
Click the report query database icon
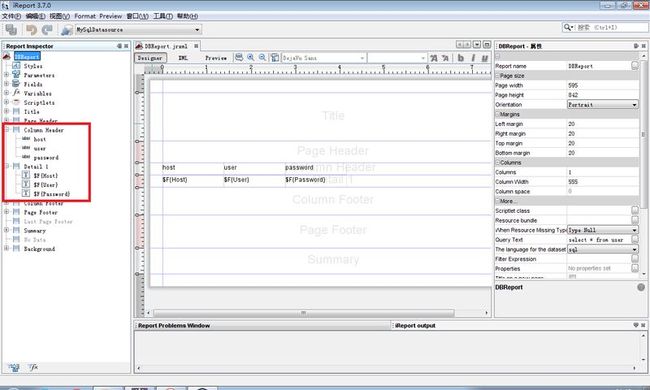tap(239, 58)
